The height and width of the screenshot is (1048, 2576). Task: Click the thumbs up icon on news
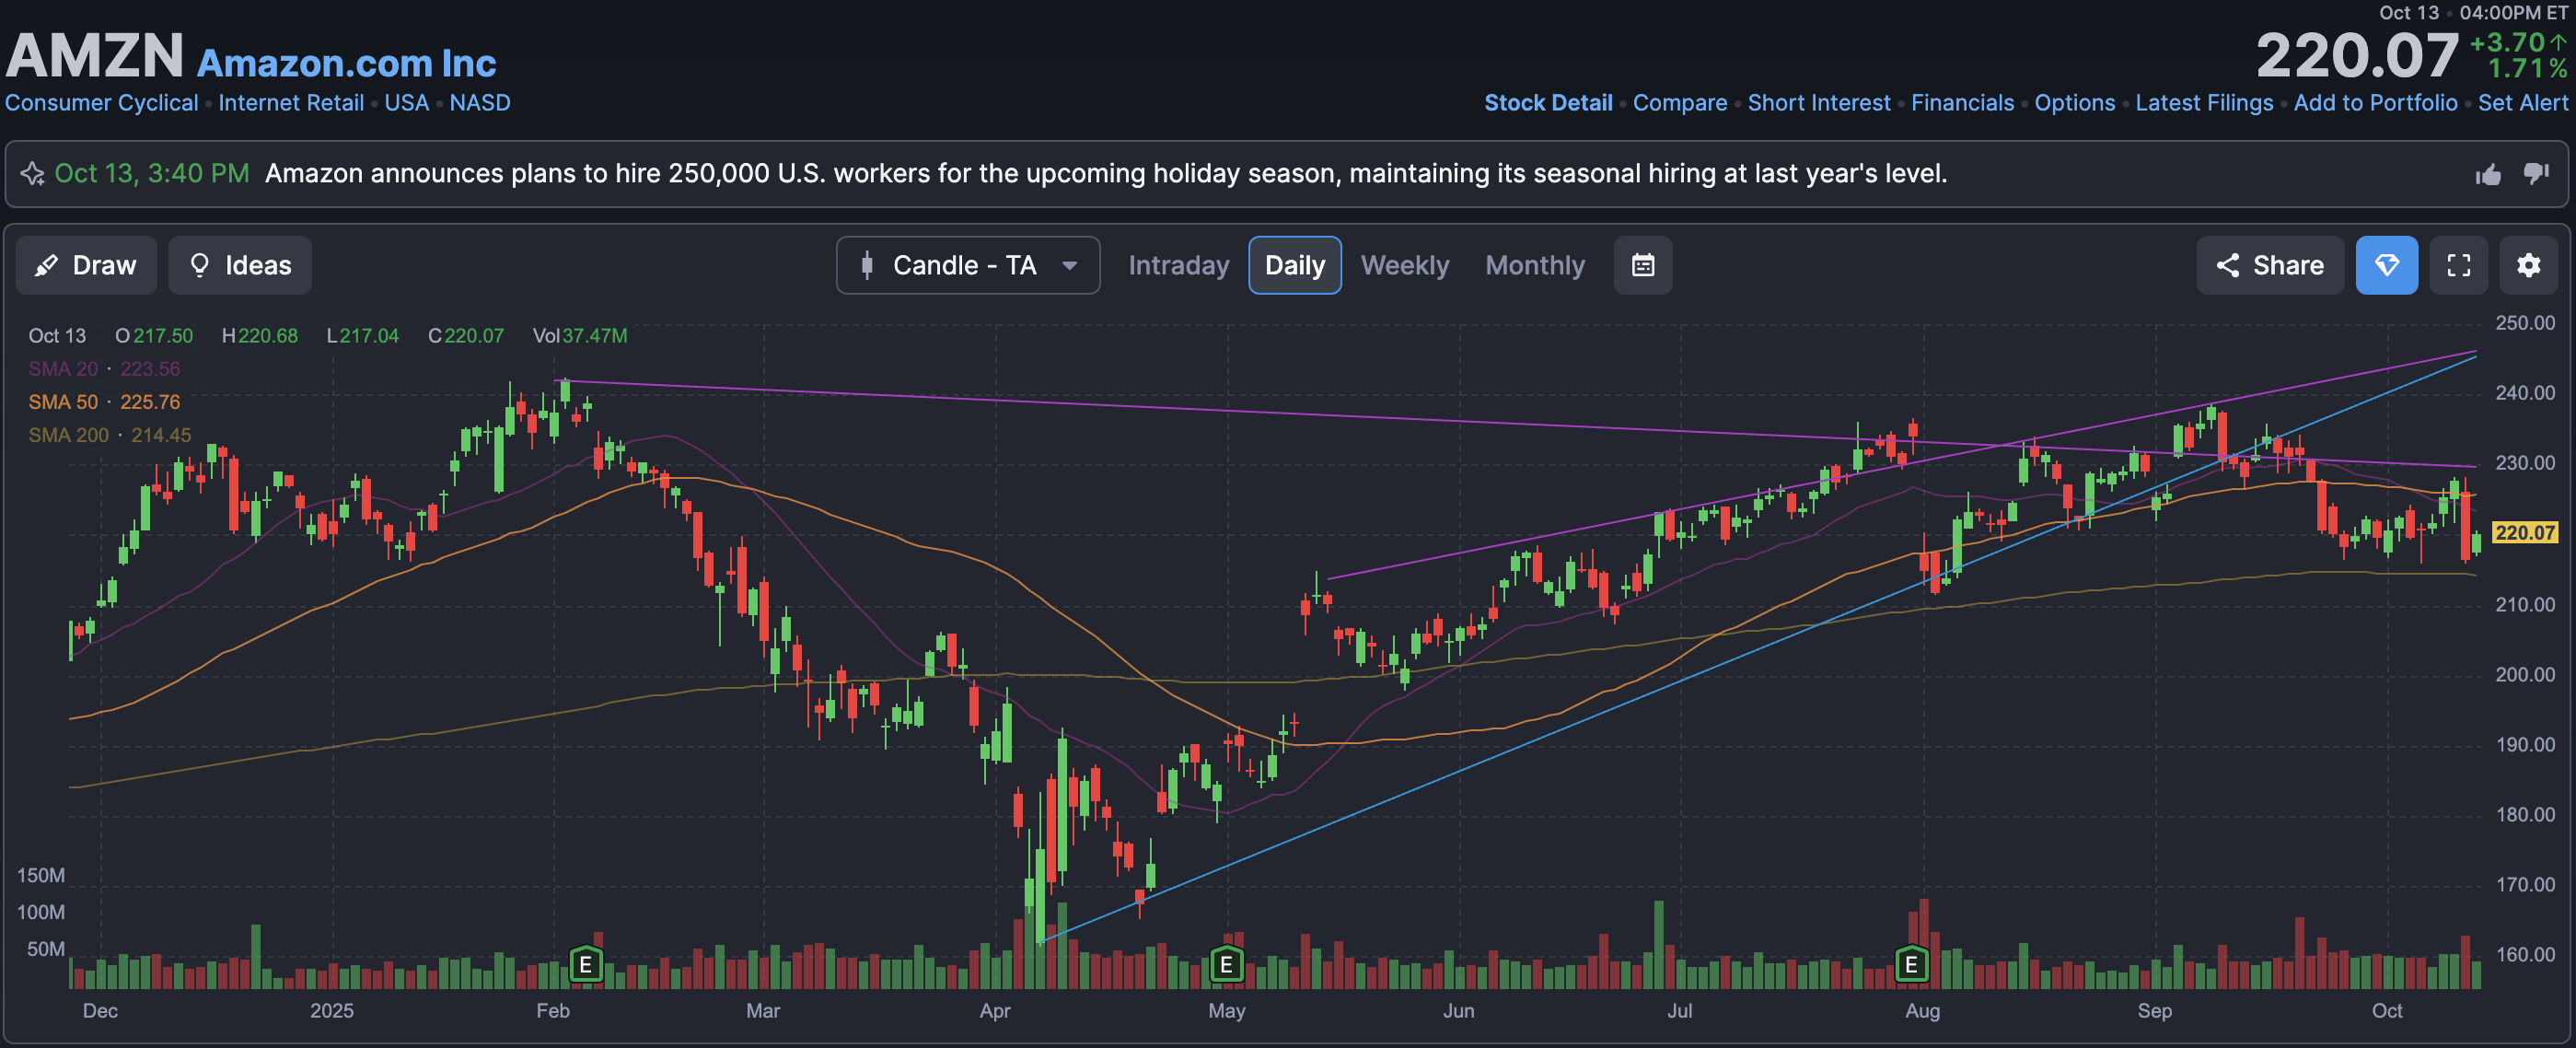pos(2488,175)
